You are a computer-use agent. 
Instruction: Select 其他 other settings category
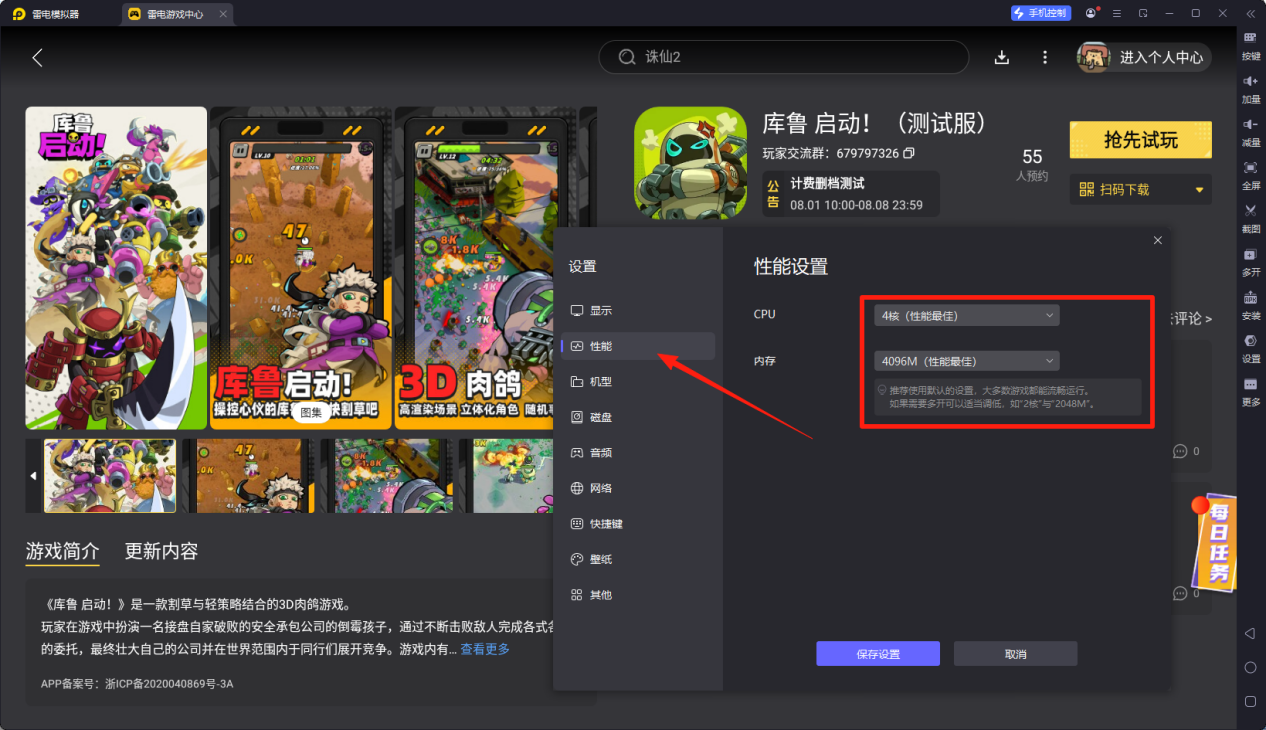click(638, 594)
